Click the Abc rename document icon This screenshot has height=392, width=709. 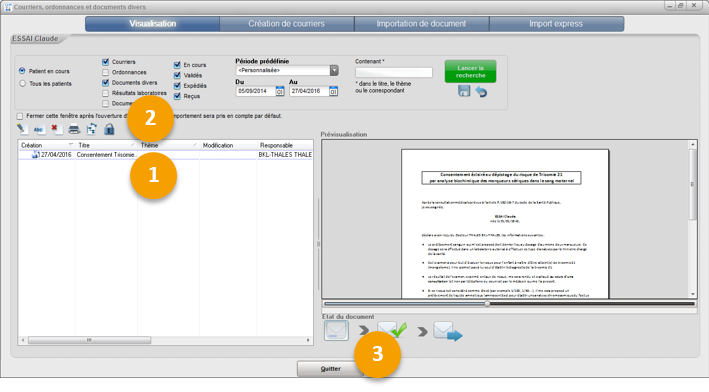pos(38,129)
